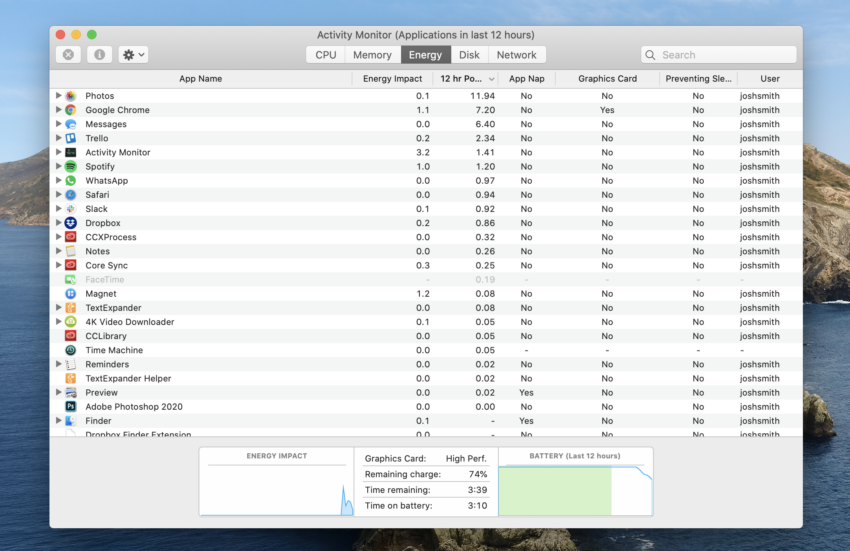
Task: Click the Google Chrome icon
Action: (70, 110)
